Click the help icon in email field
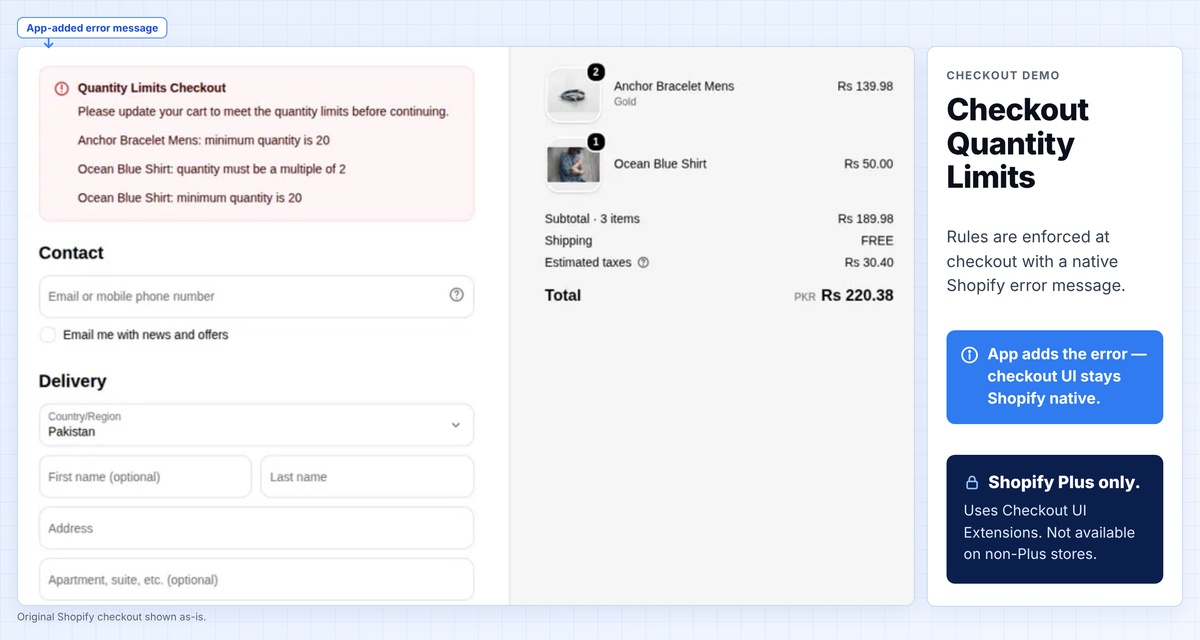This screenshot has width=1200, height=640. [x=457, y=295]
